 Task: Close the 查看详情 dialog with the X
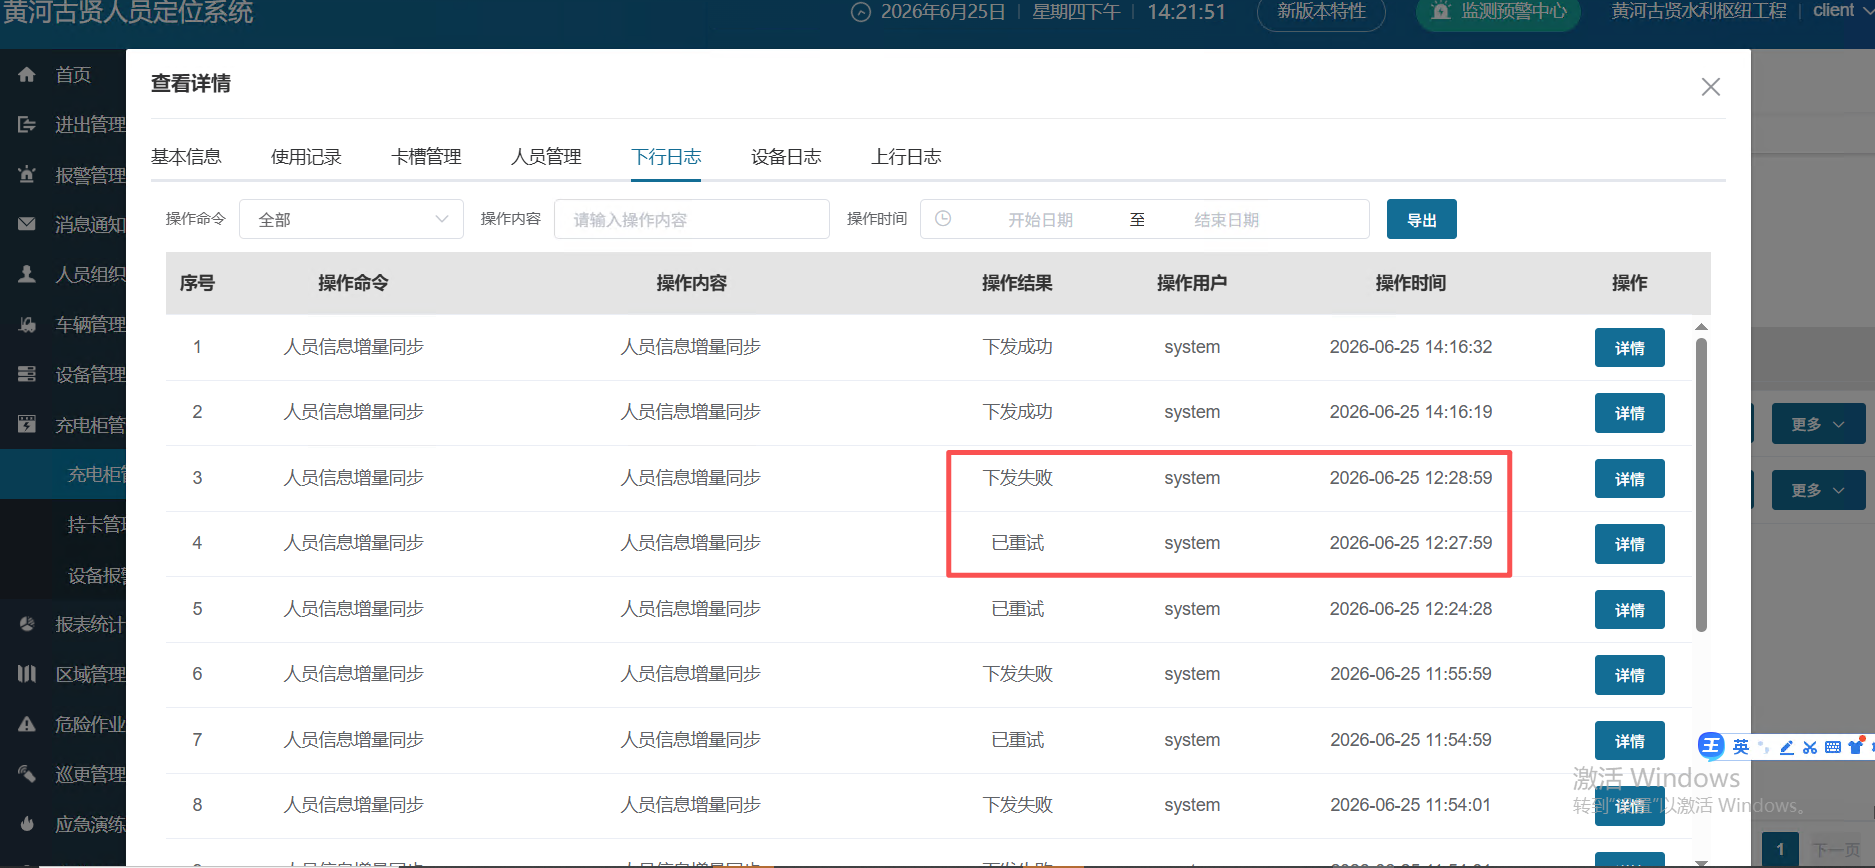(1711, 87)
